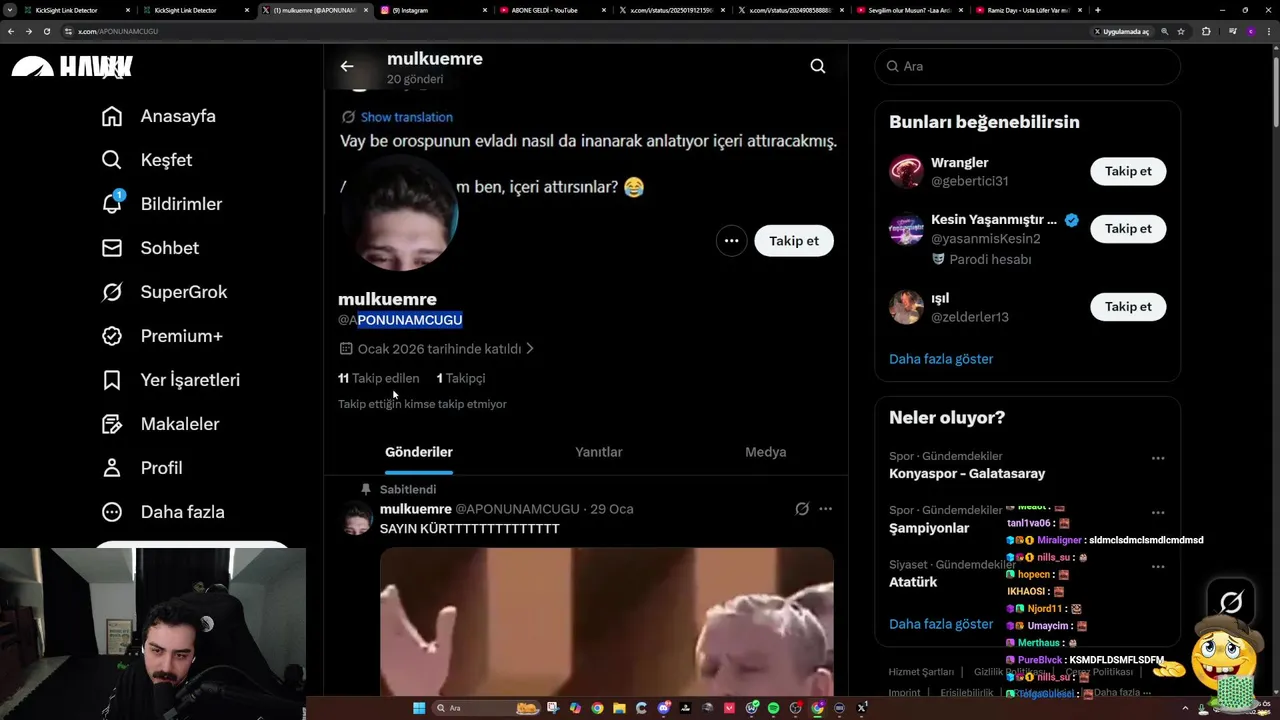Switch to Gönderiler tab
Image resolution: width=1280 pixels, height=720 pixels.
point(419,452)
